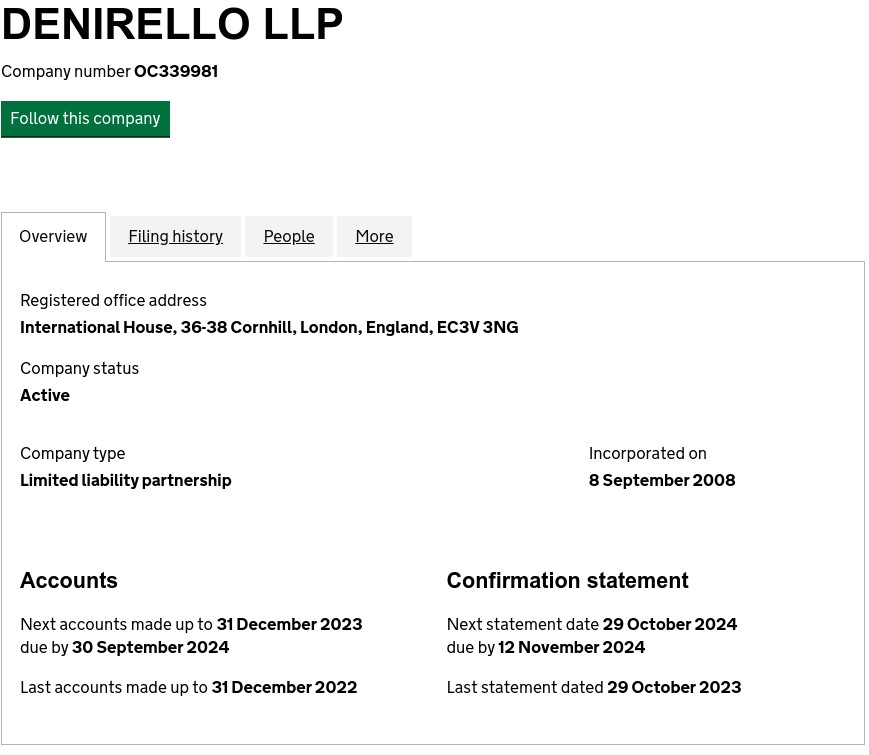
Task: Click the DENIRELLO LLP company heading
Action: (172, 24)
